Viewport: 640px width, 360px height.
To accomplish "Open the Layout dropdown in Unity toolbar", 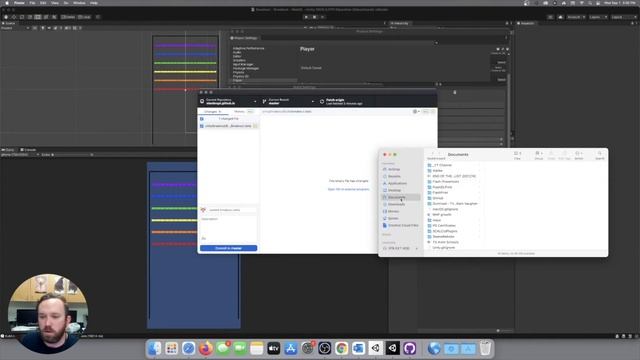I will (623, 17).
